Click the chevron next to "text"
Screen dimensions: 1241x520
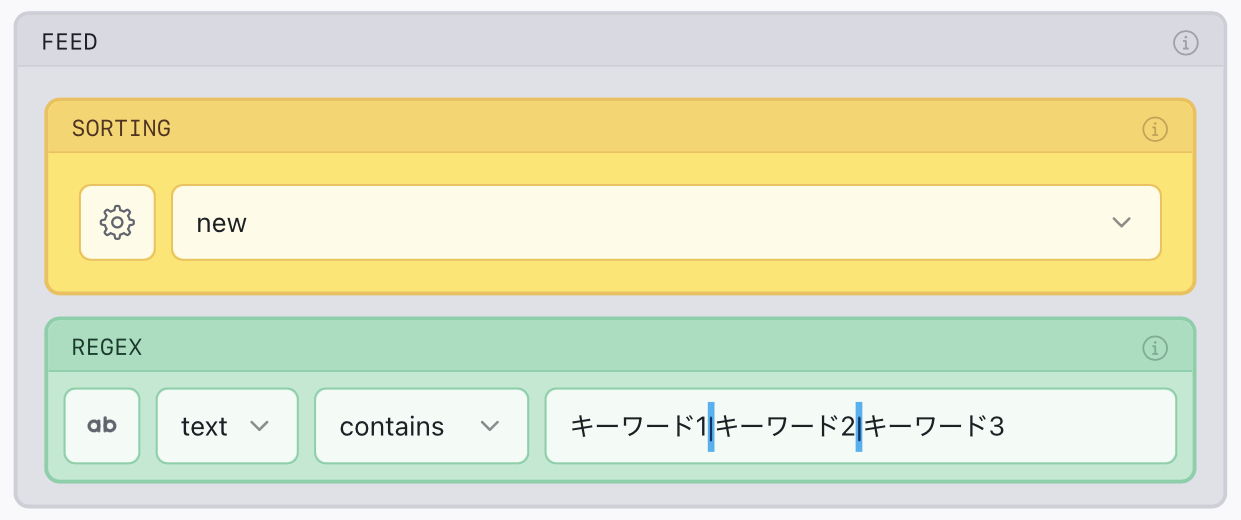(x=259, y=426)
